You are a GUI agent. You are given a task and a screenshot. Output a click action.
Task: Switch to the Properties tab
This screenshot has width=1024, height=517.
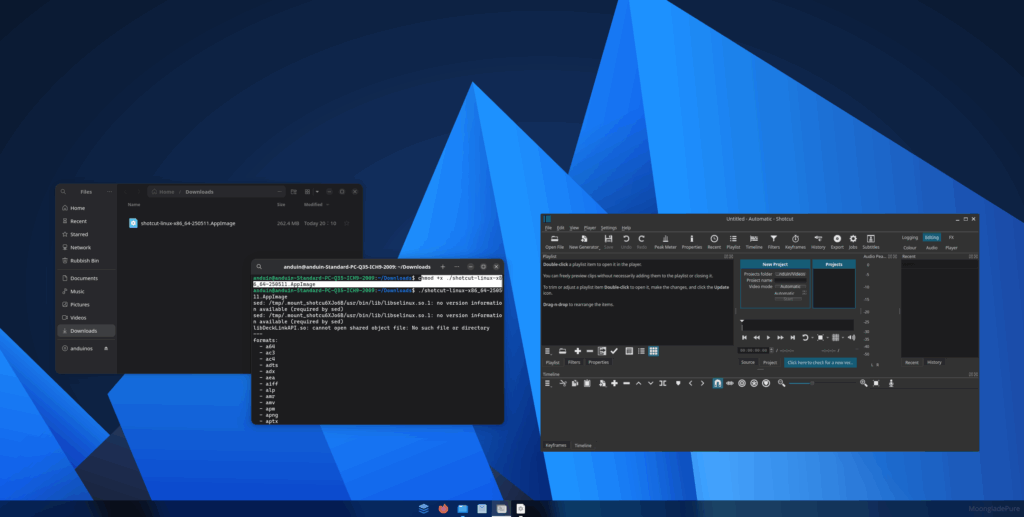click(599, 362)
